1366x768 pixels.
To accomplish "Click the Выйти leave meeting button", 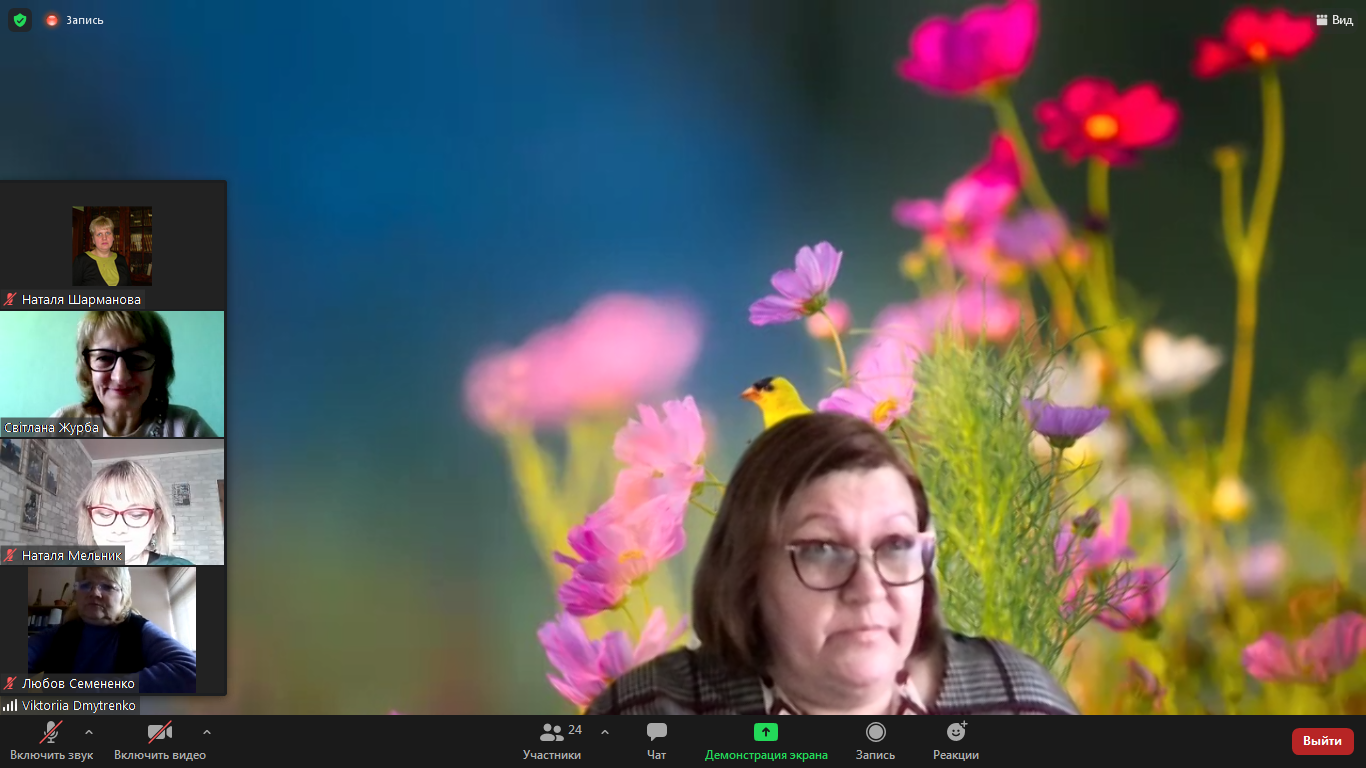I will click(1322, 741).
